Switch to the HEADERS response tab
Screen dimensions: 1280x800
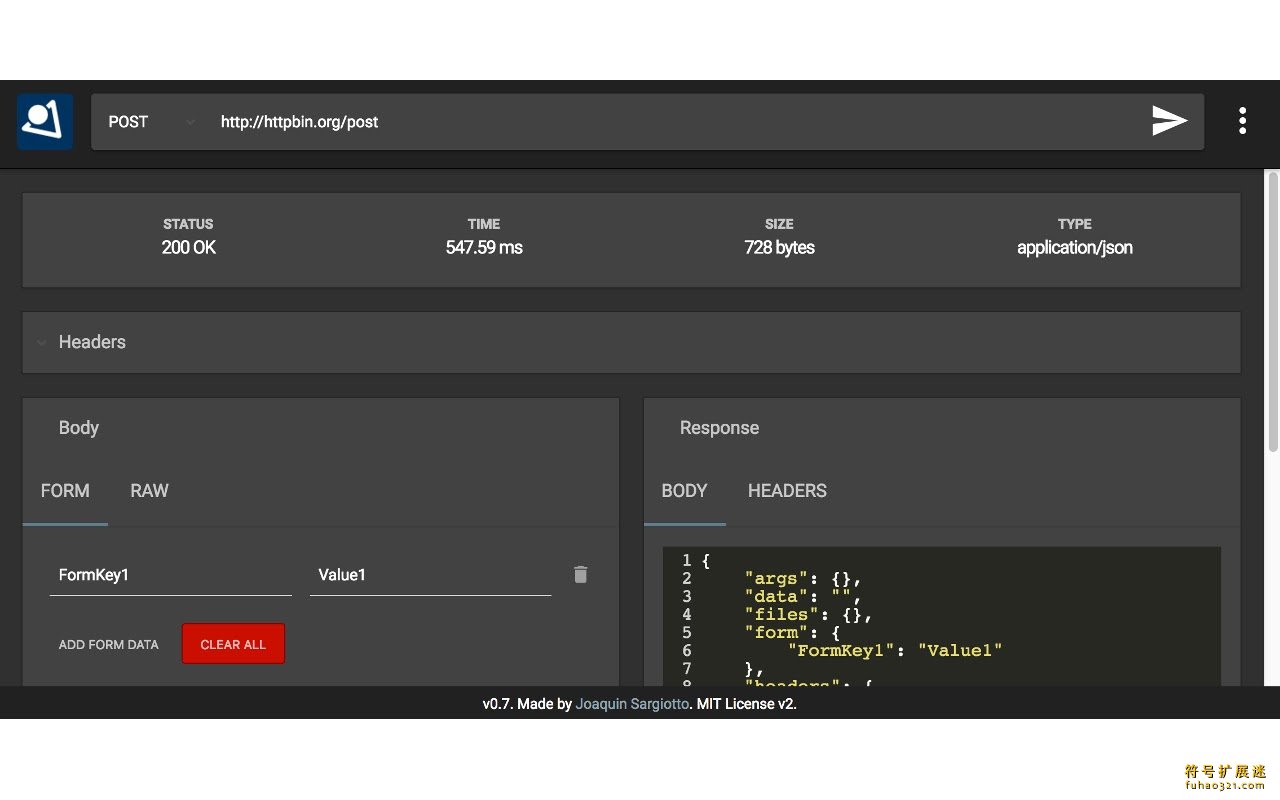(x=787, y=491)
